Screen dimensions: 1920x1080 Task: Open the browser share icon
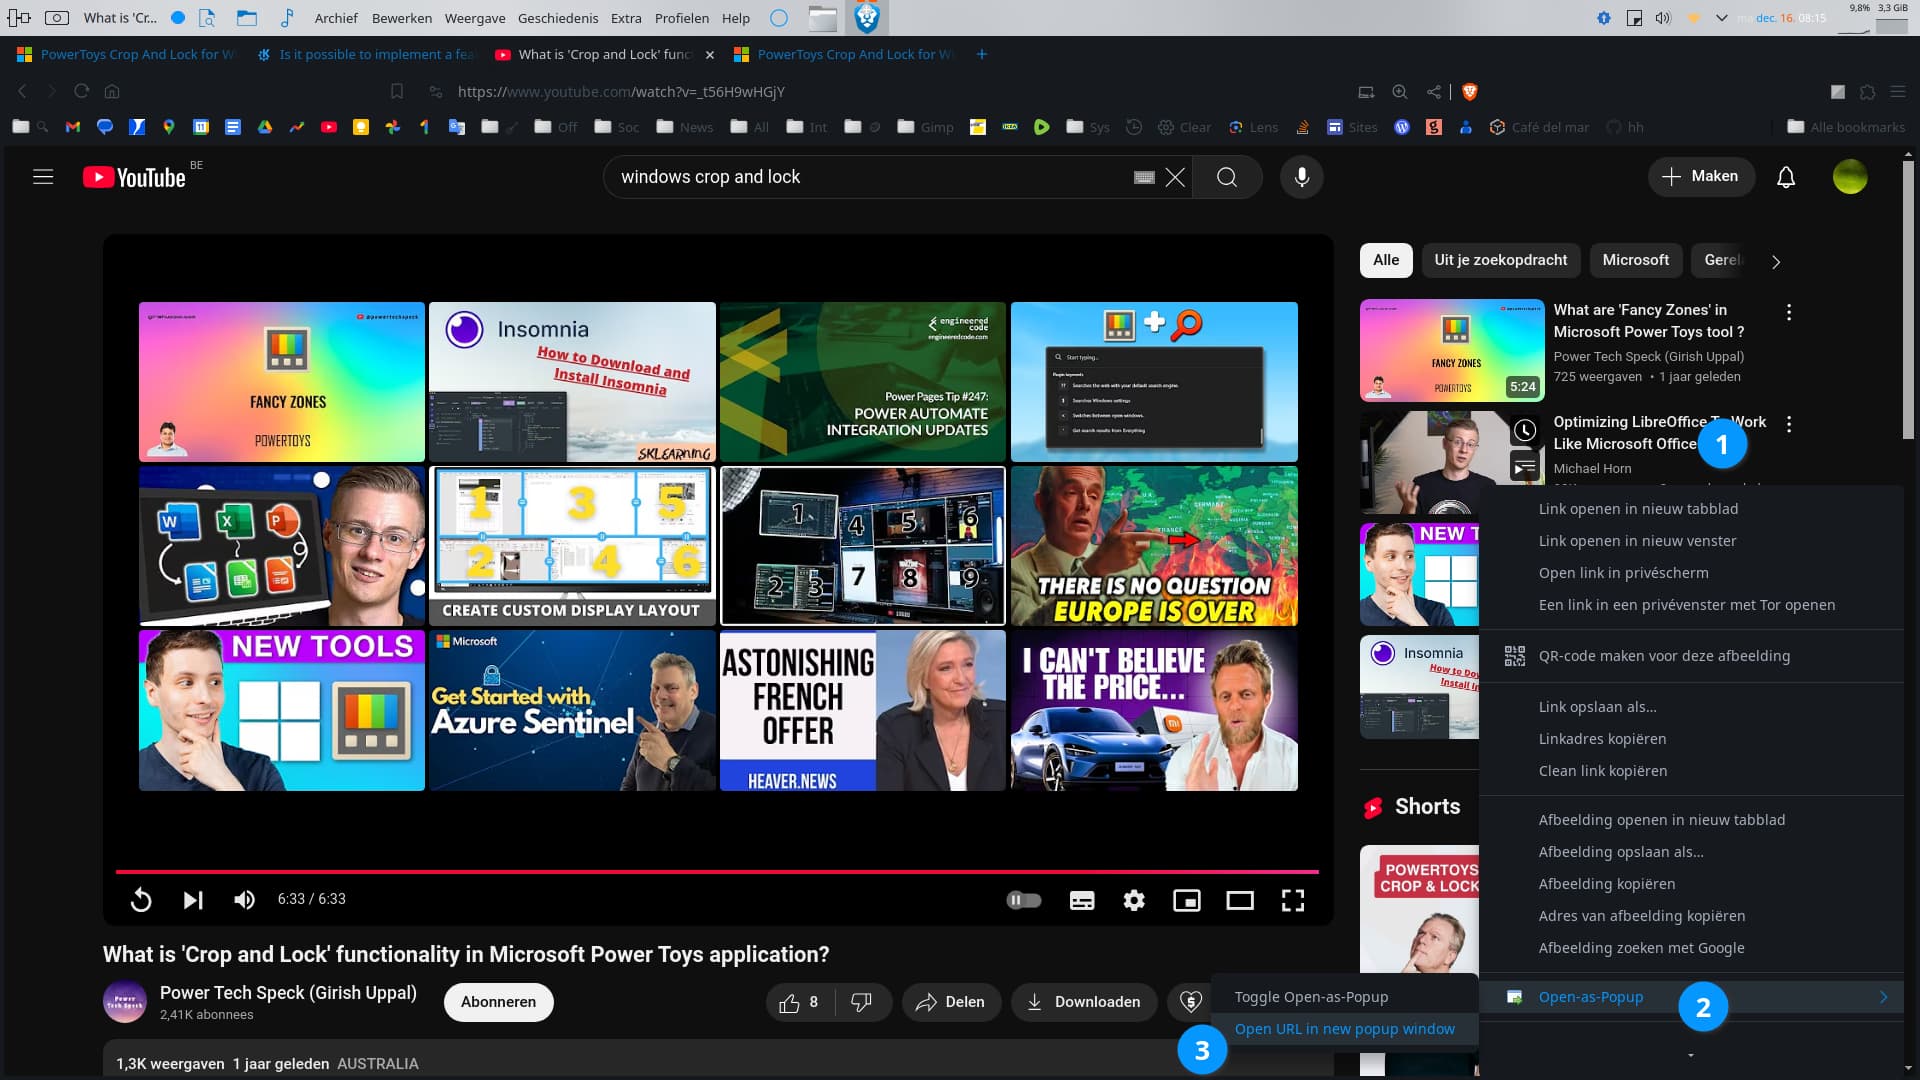coord(1434,91)
